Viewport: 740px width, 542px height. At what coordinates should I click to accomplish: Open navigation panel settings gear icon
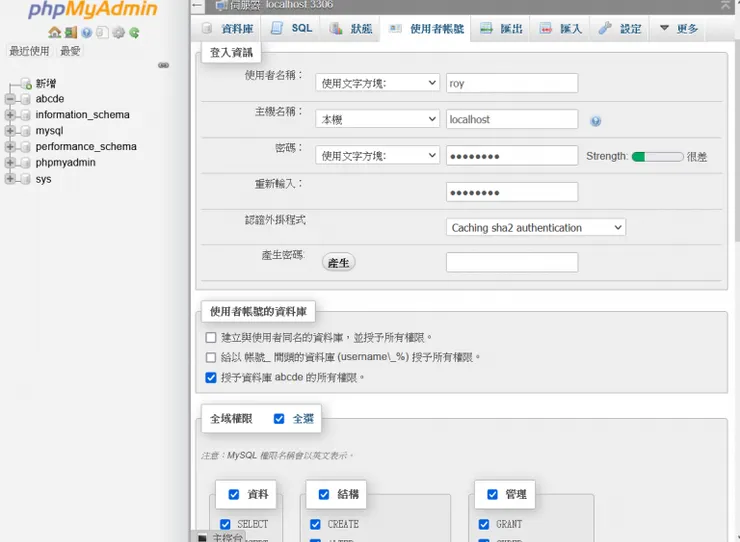click(x=118, y=32)
